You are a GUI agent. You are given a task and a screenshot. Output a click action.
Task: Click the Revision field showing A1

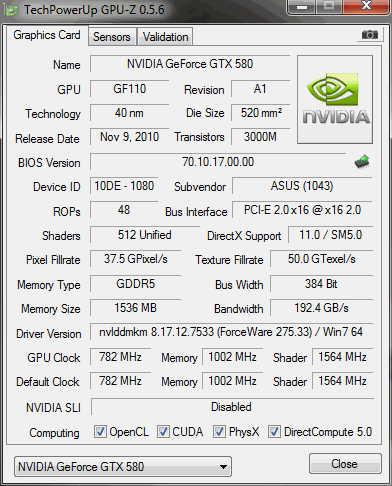(x=260, y=89)
